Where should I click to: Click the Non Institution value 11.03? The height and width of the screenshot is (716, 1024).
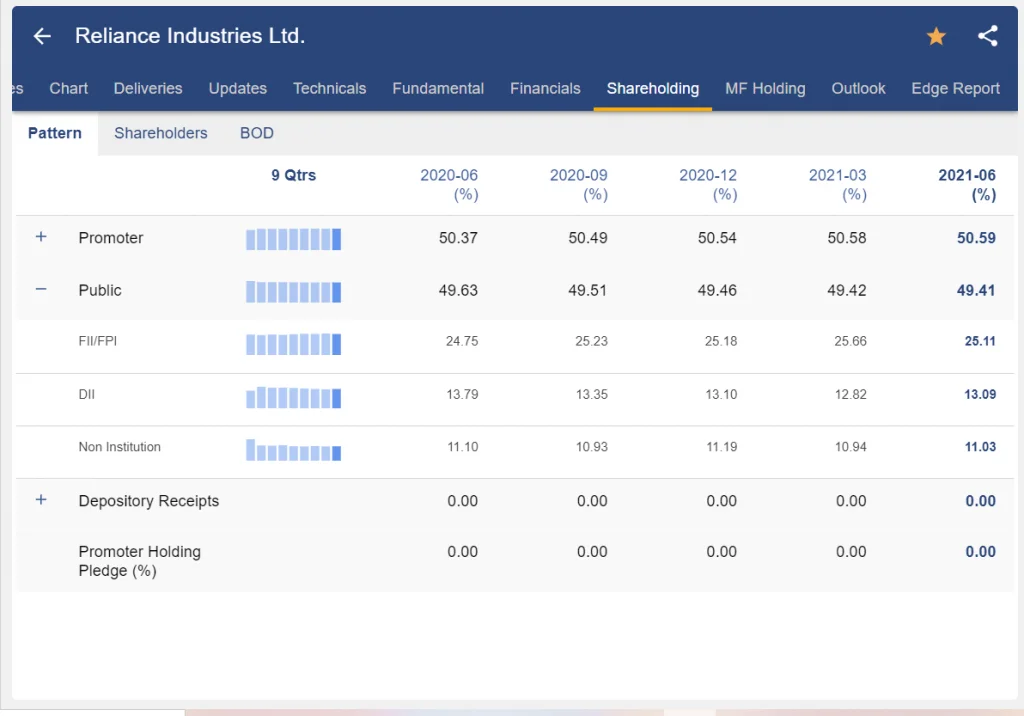coord(980,447)
